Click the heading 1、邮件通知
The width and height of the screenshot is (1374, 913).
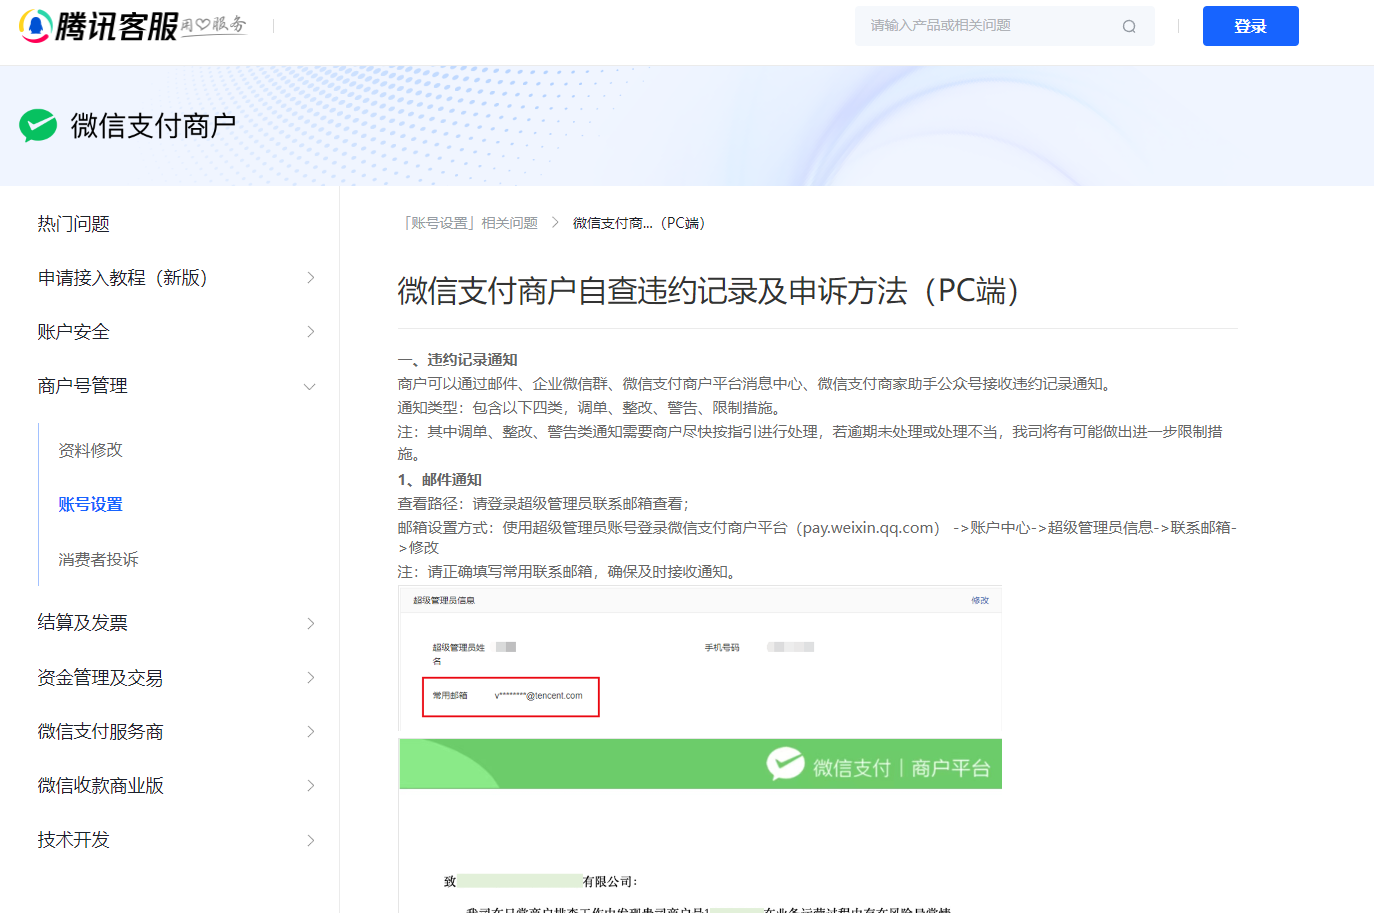coord(440,480)
